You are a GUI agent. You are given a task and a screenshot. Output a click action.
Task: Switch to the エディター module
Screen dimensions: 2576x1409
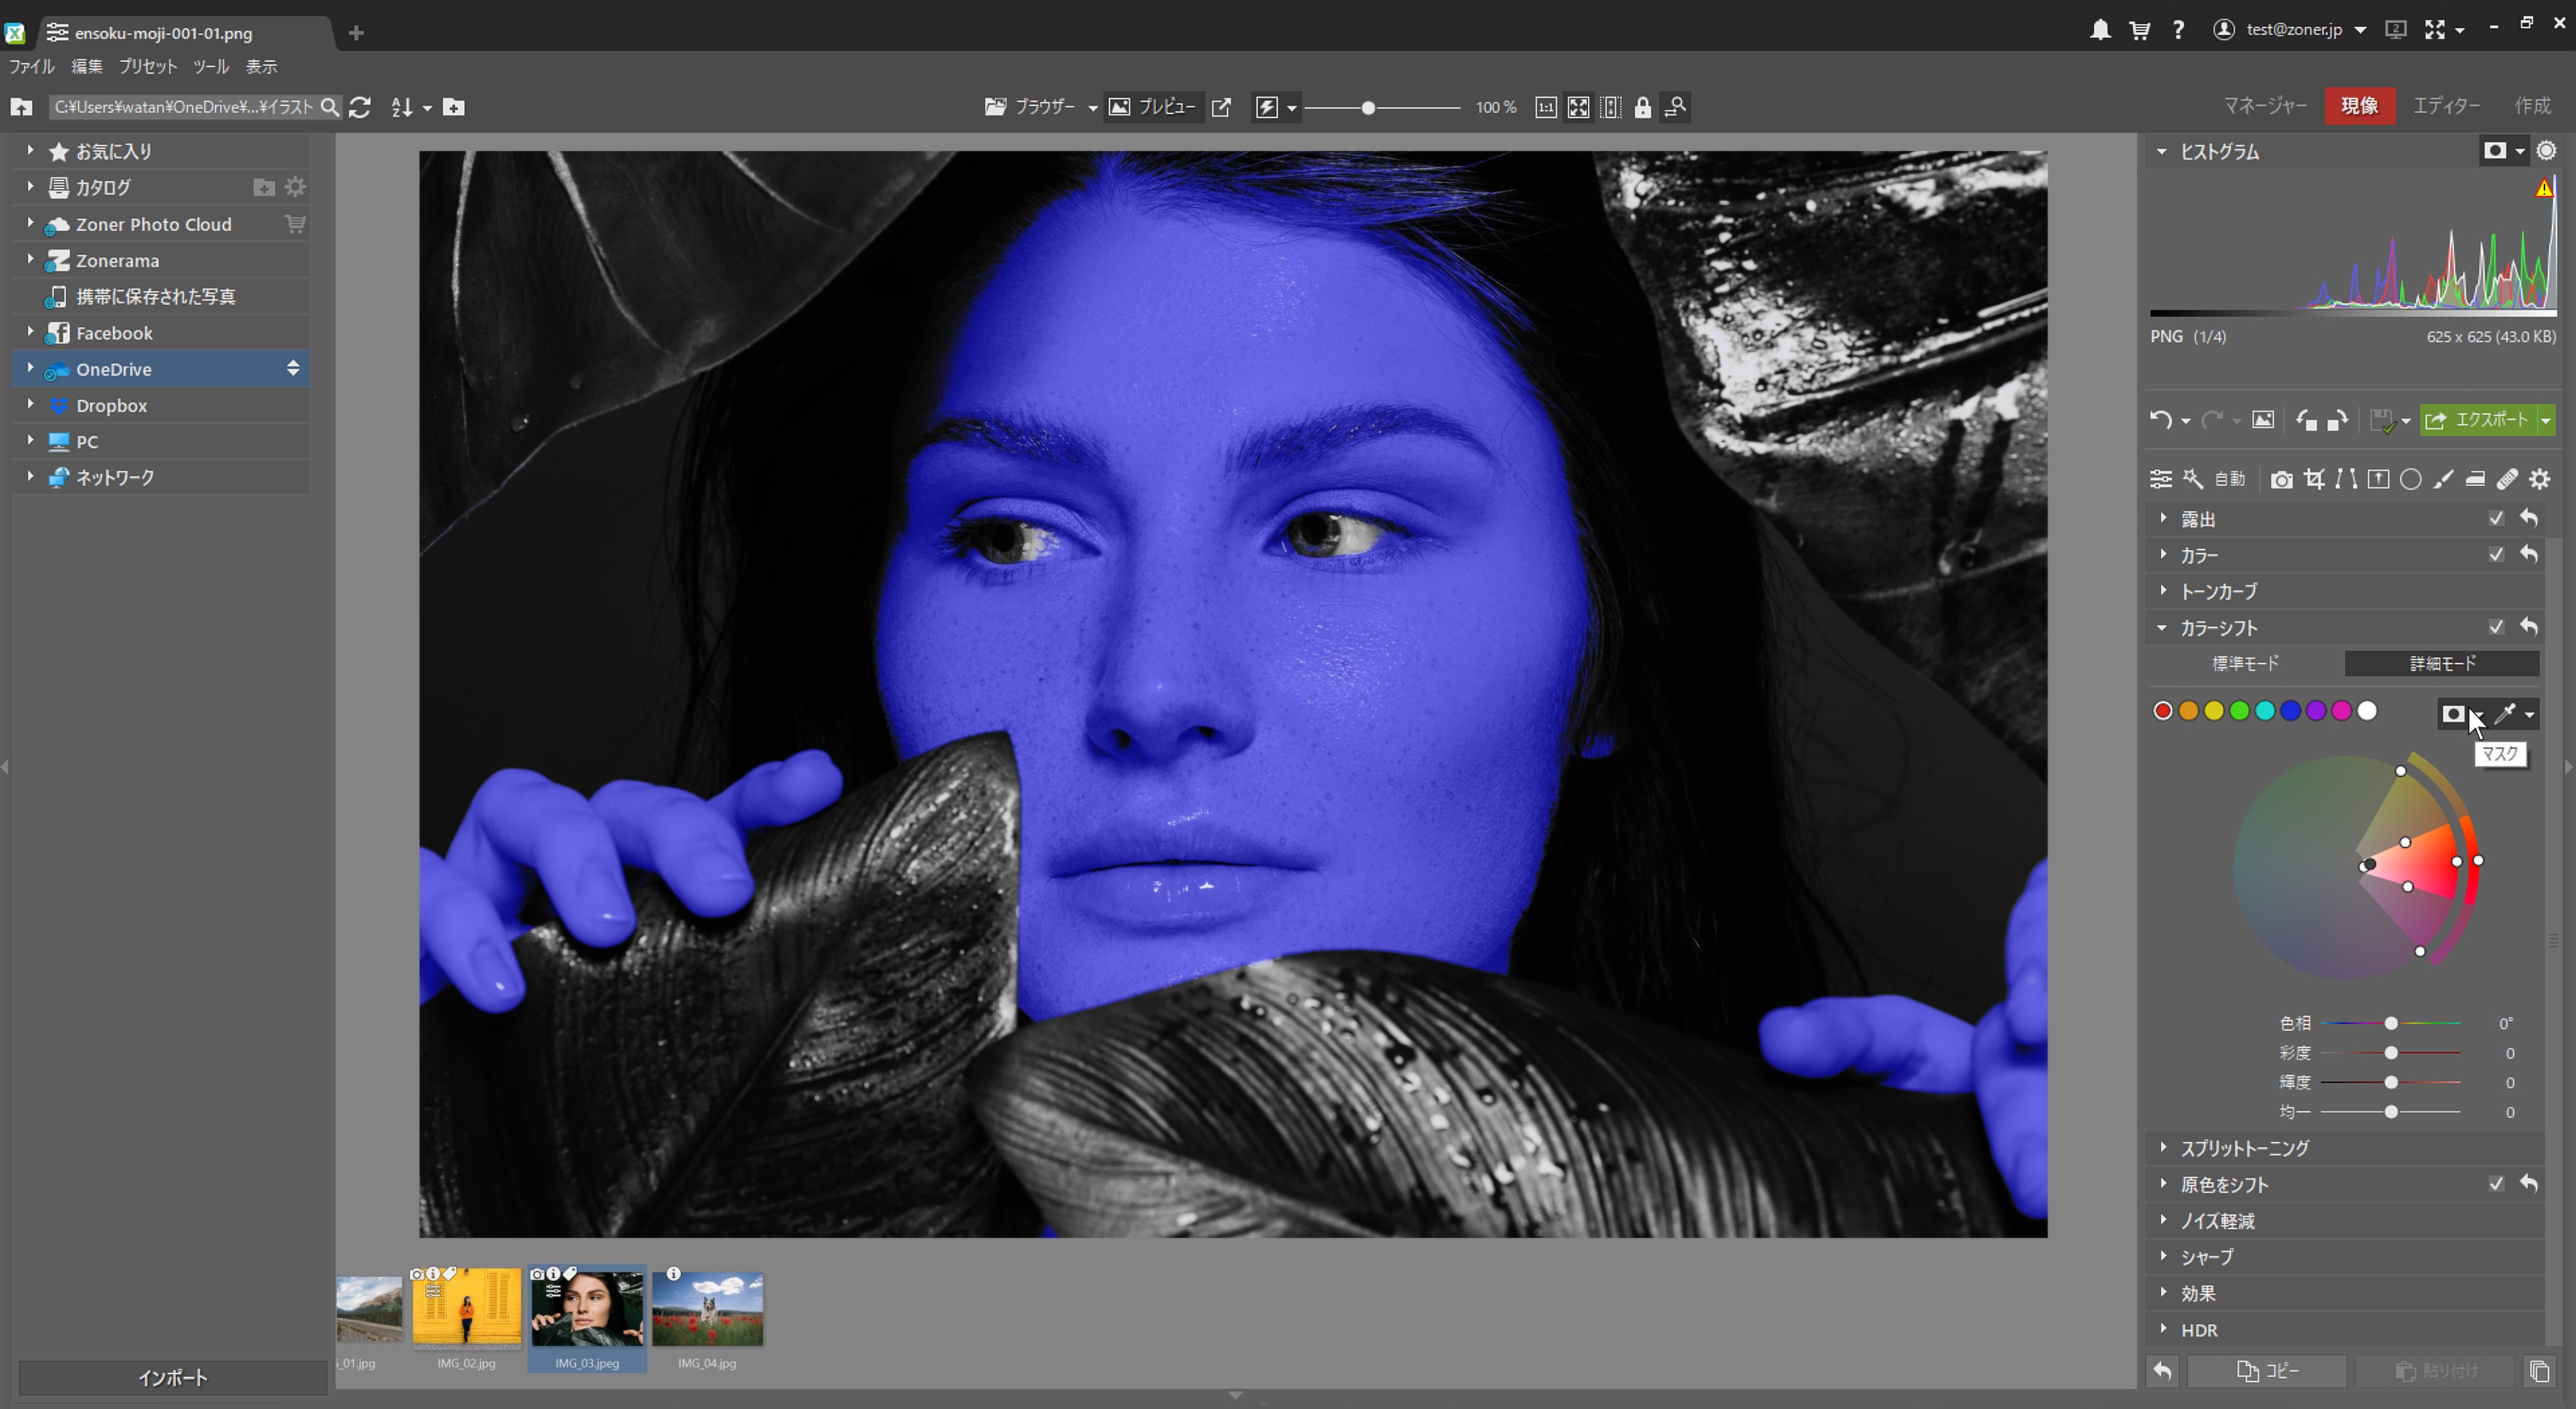coord(2446,106)
